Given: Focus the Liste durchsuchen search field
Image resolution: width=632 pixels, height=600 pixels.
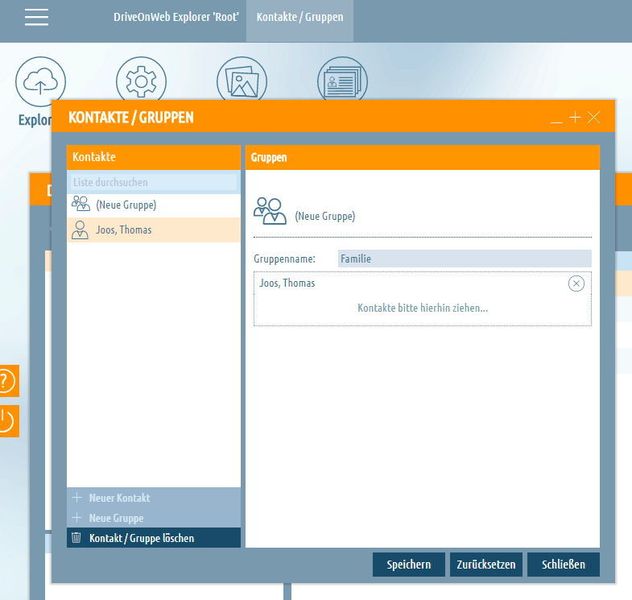Looking at the screenshot, I should 154,182.
